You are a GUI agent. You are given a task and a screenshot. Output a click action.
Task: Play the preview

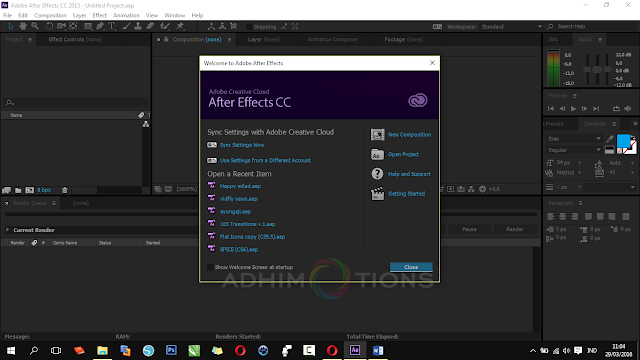point(573,109)
